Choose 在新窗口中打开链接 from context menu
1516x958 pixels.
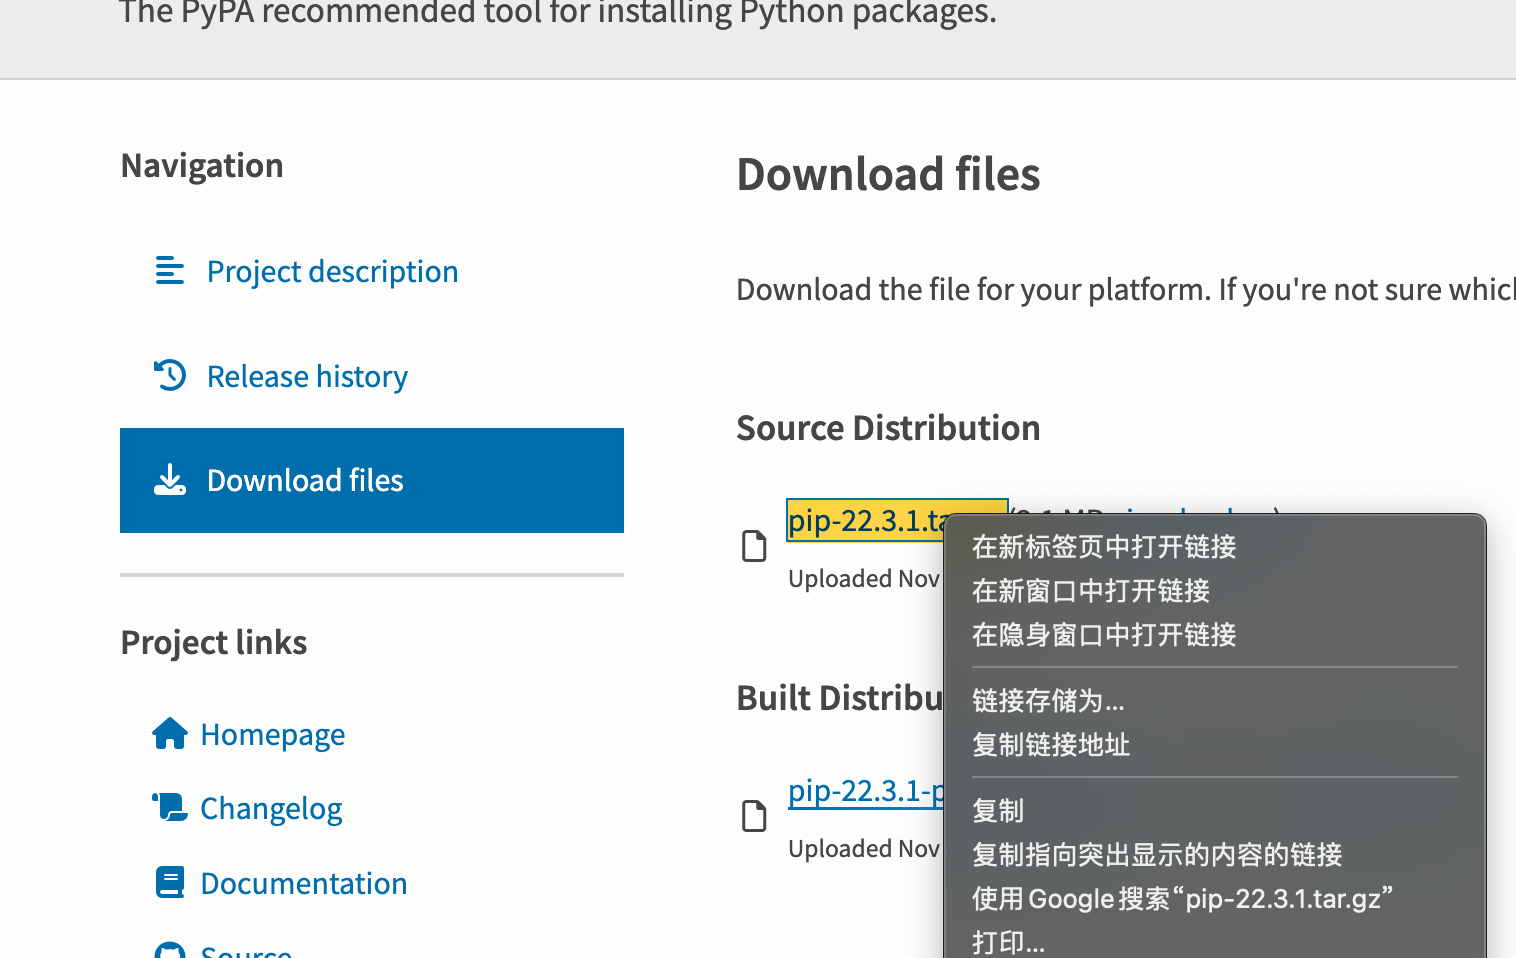pos(1091,591)
